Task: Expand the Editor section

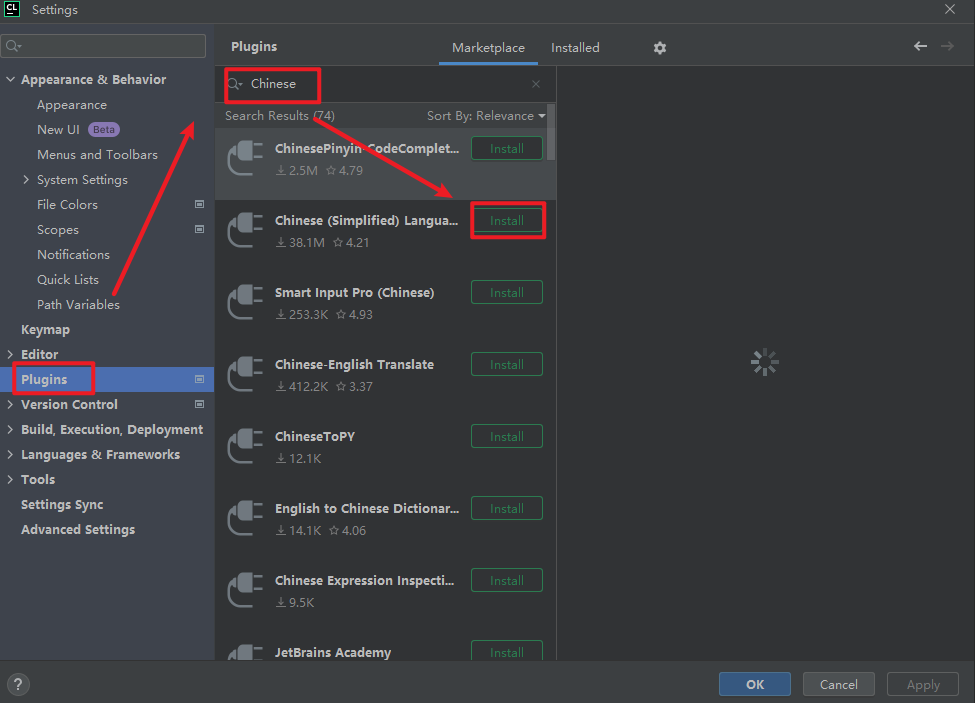Action: point(10,354)
